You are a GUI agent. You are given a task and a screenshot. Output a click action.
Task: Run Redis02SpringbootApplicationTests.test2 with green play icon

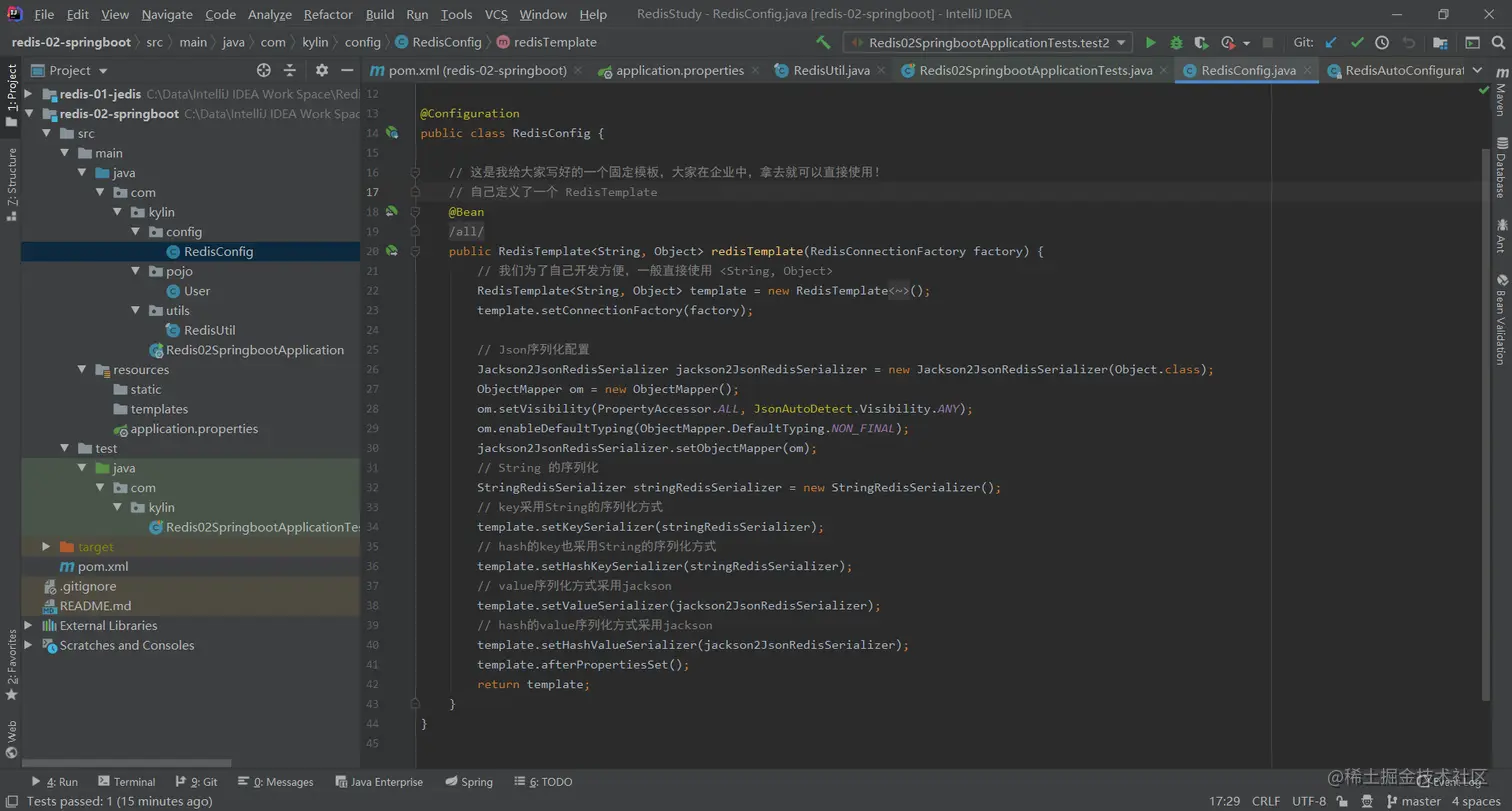click(1151, 43)
